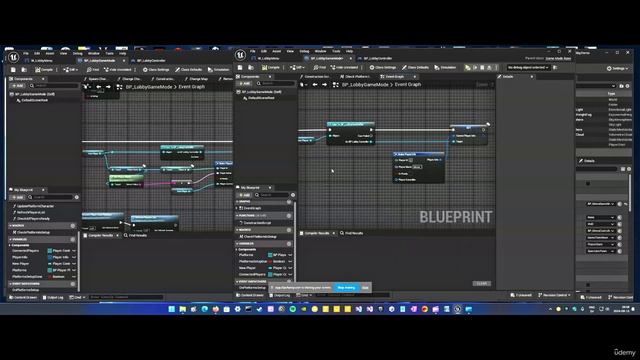Switch to BP_LobbyController tab in right window
640x360 pixels.
[x=378, y=58]
